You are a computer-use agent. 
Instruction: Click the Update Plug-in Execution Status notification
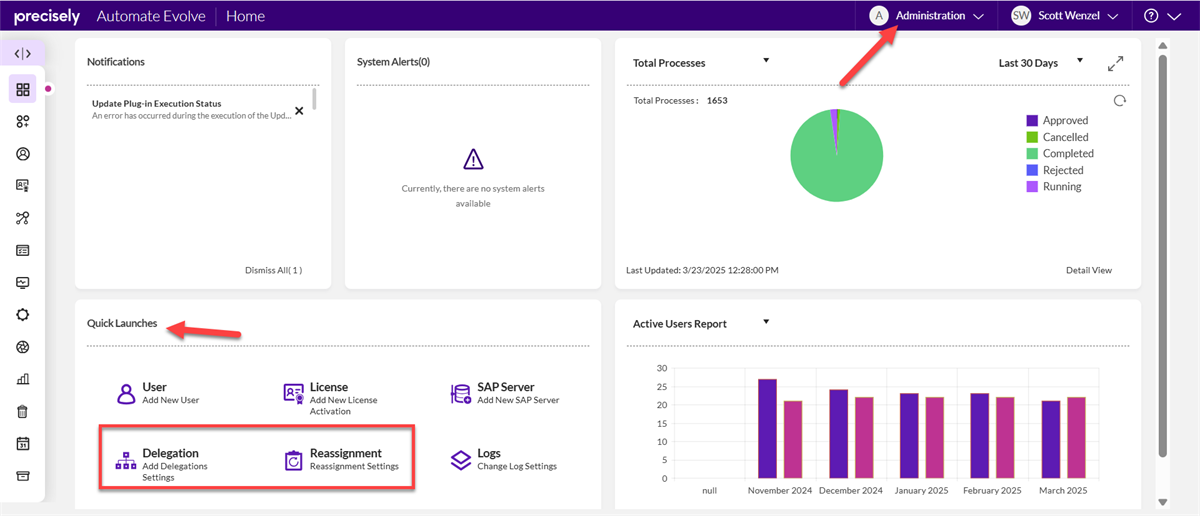[x=191, y=109]
